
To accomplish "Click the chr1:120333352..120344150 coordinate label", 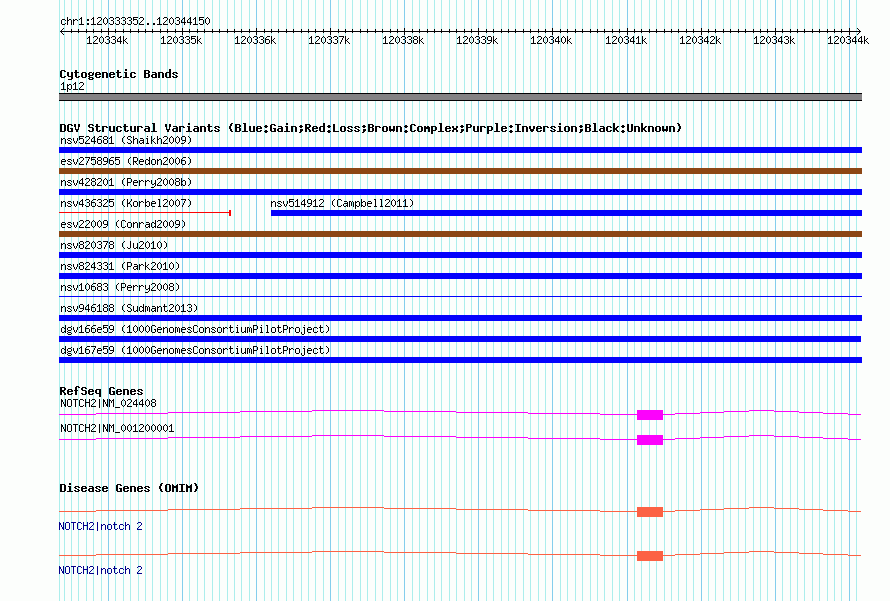I will [135, 21].
